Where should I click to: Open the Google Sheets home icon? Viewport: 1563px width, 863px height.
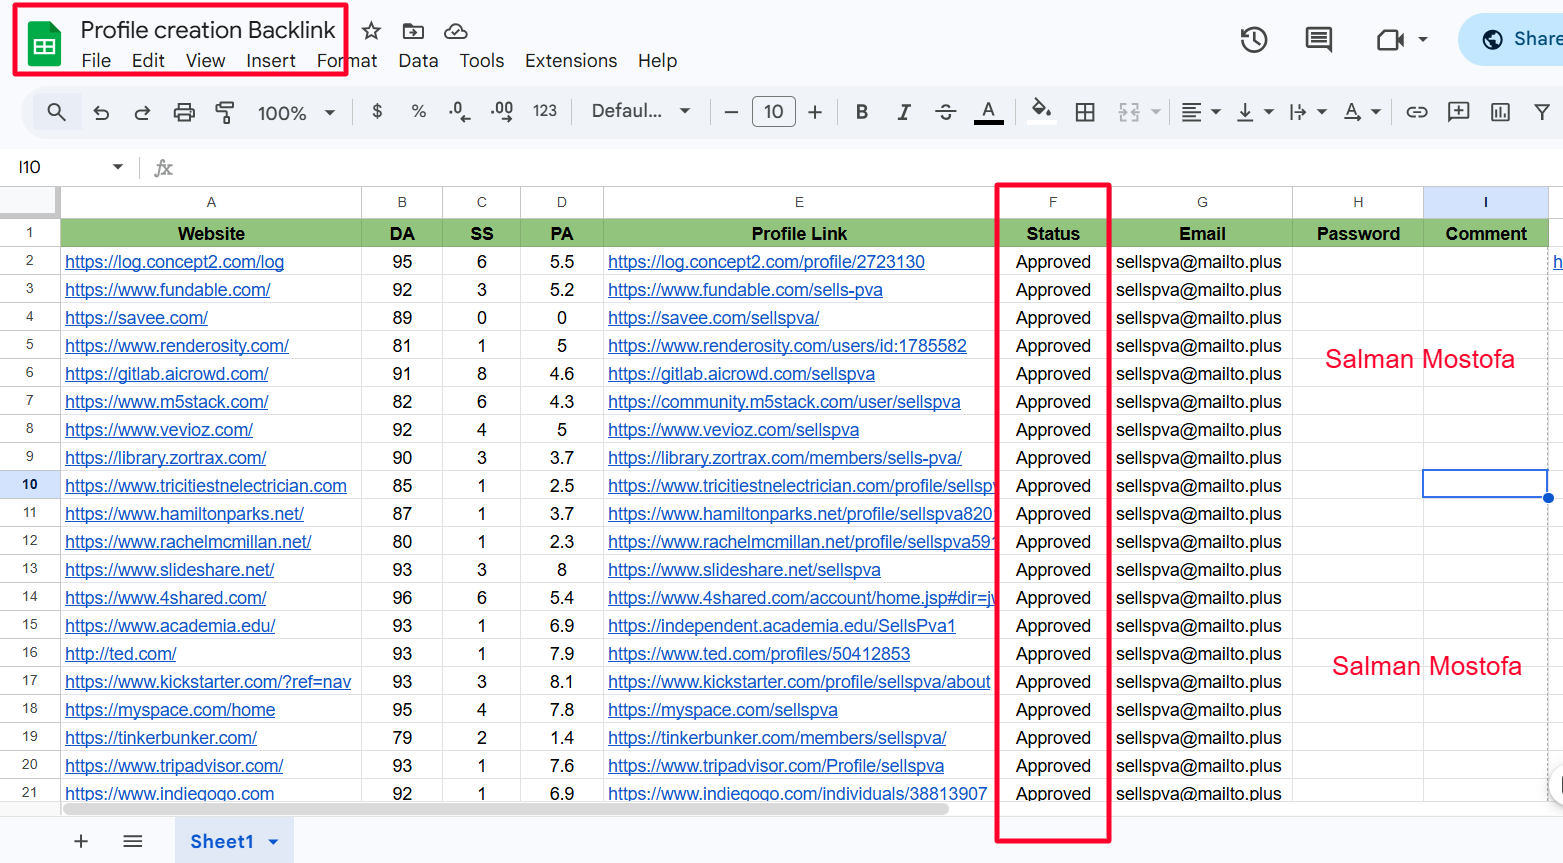[44, 45]
